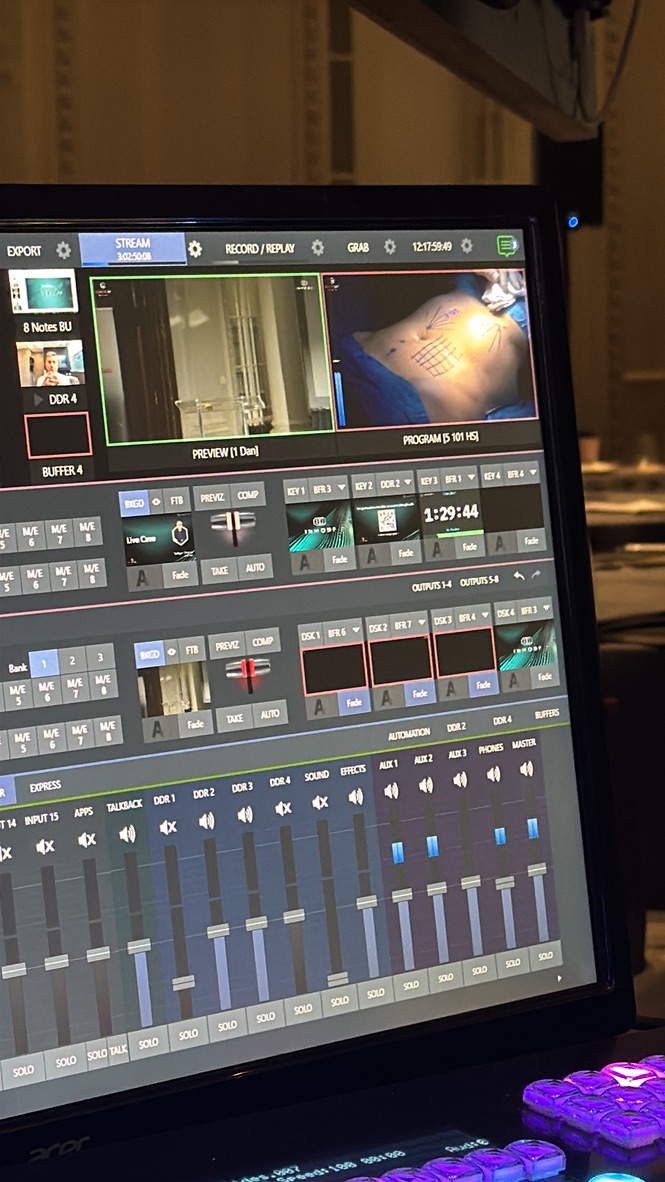Screen dimensions: 665x1182
Task: Open the GRAB settings gear
Action: (390, 247)
